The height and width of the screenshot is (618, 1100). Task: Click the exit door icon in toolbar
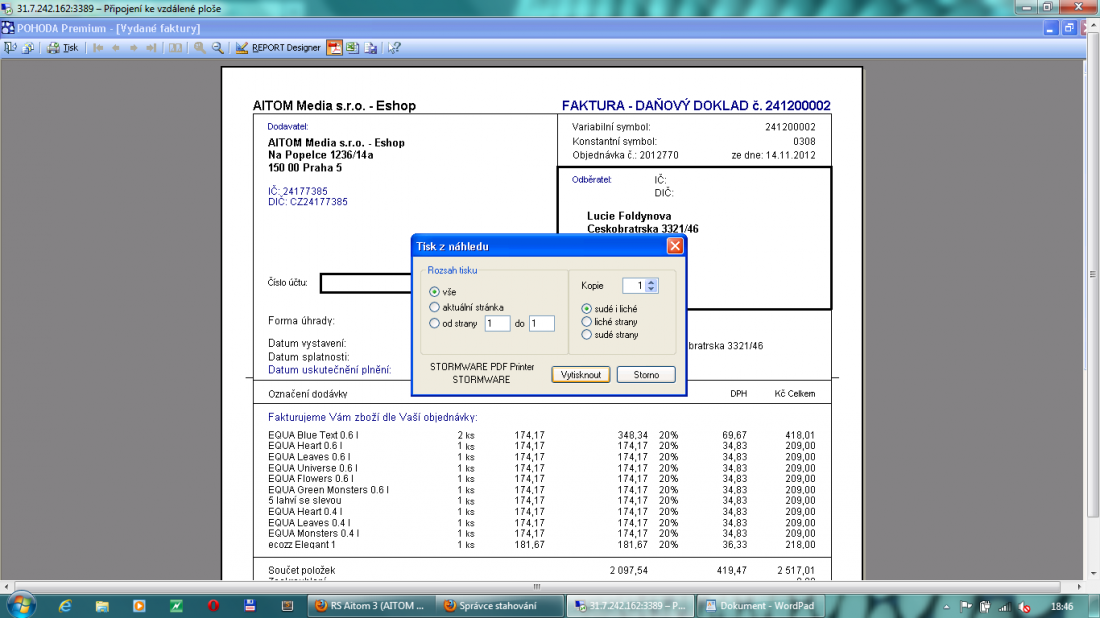(11, 47)
